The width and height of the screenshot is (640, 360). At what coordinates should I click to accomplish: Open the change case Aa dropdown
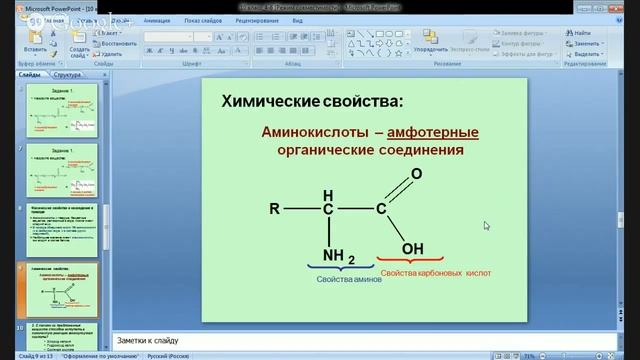tap(222, 51)
